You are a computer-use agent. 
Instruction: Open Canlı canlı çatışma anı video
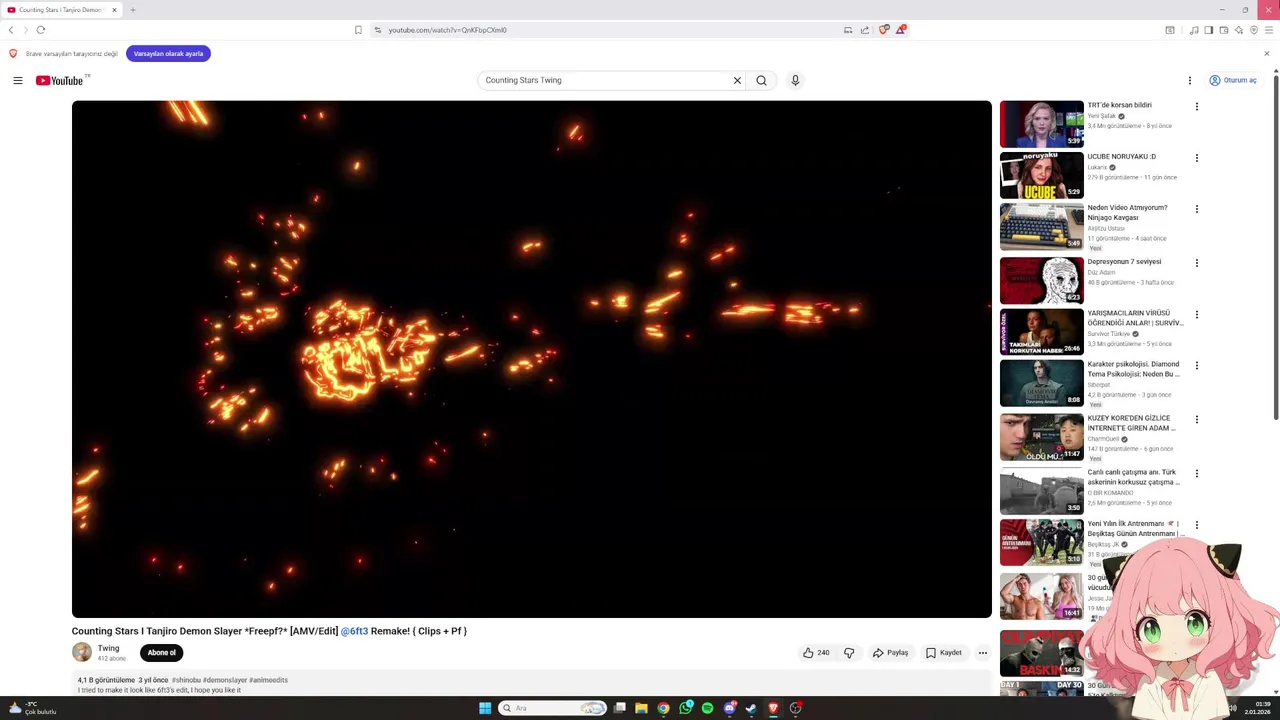click(1041, 490)
